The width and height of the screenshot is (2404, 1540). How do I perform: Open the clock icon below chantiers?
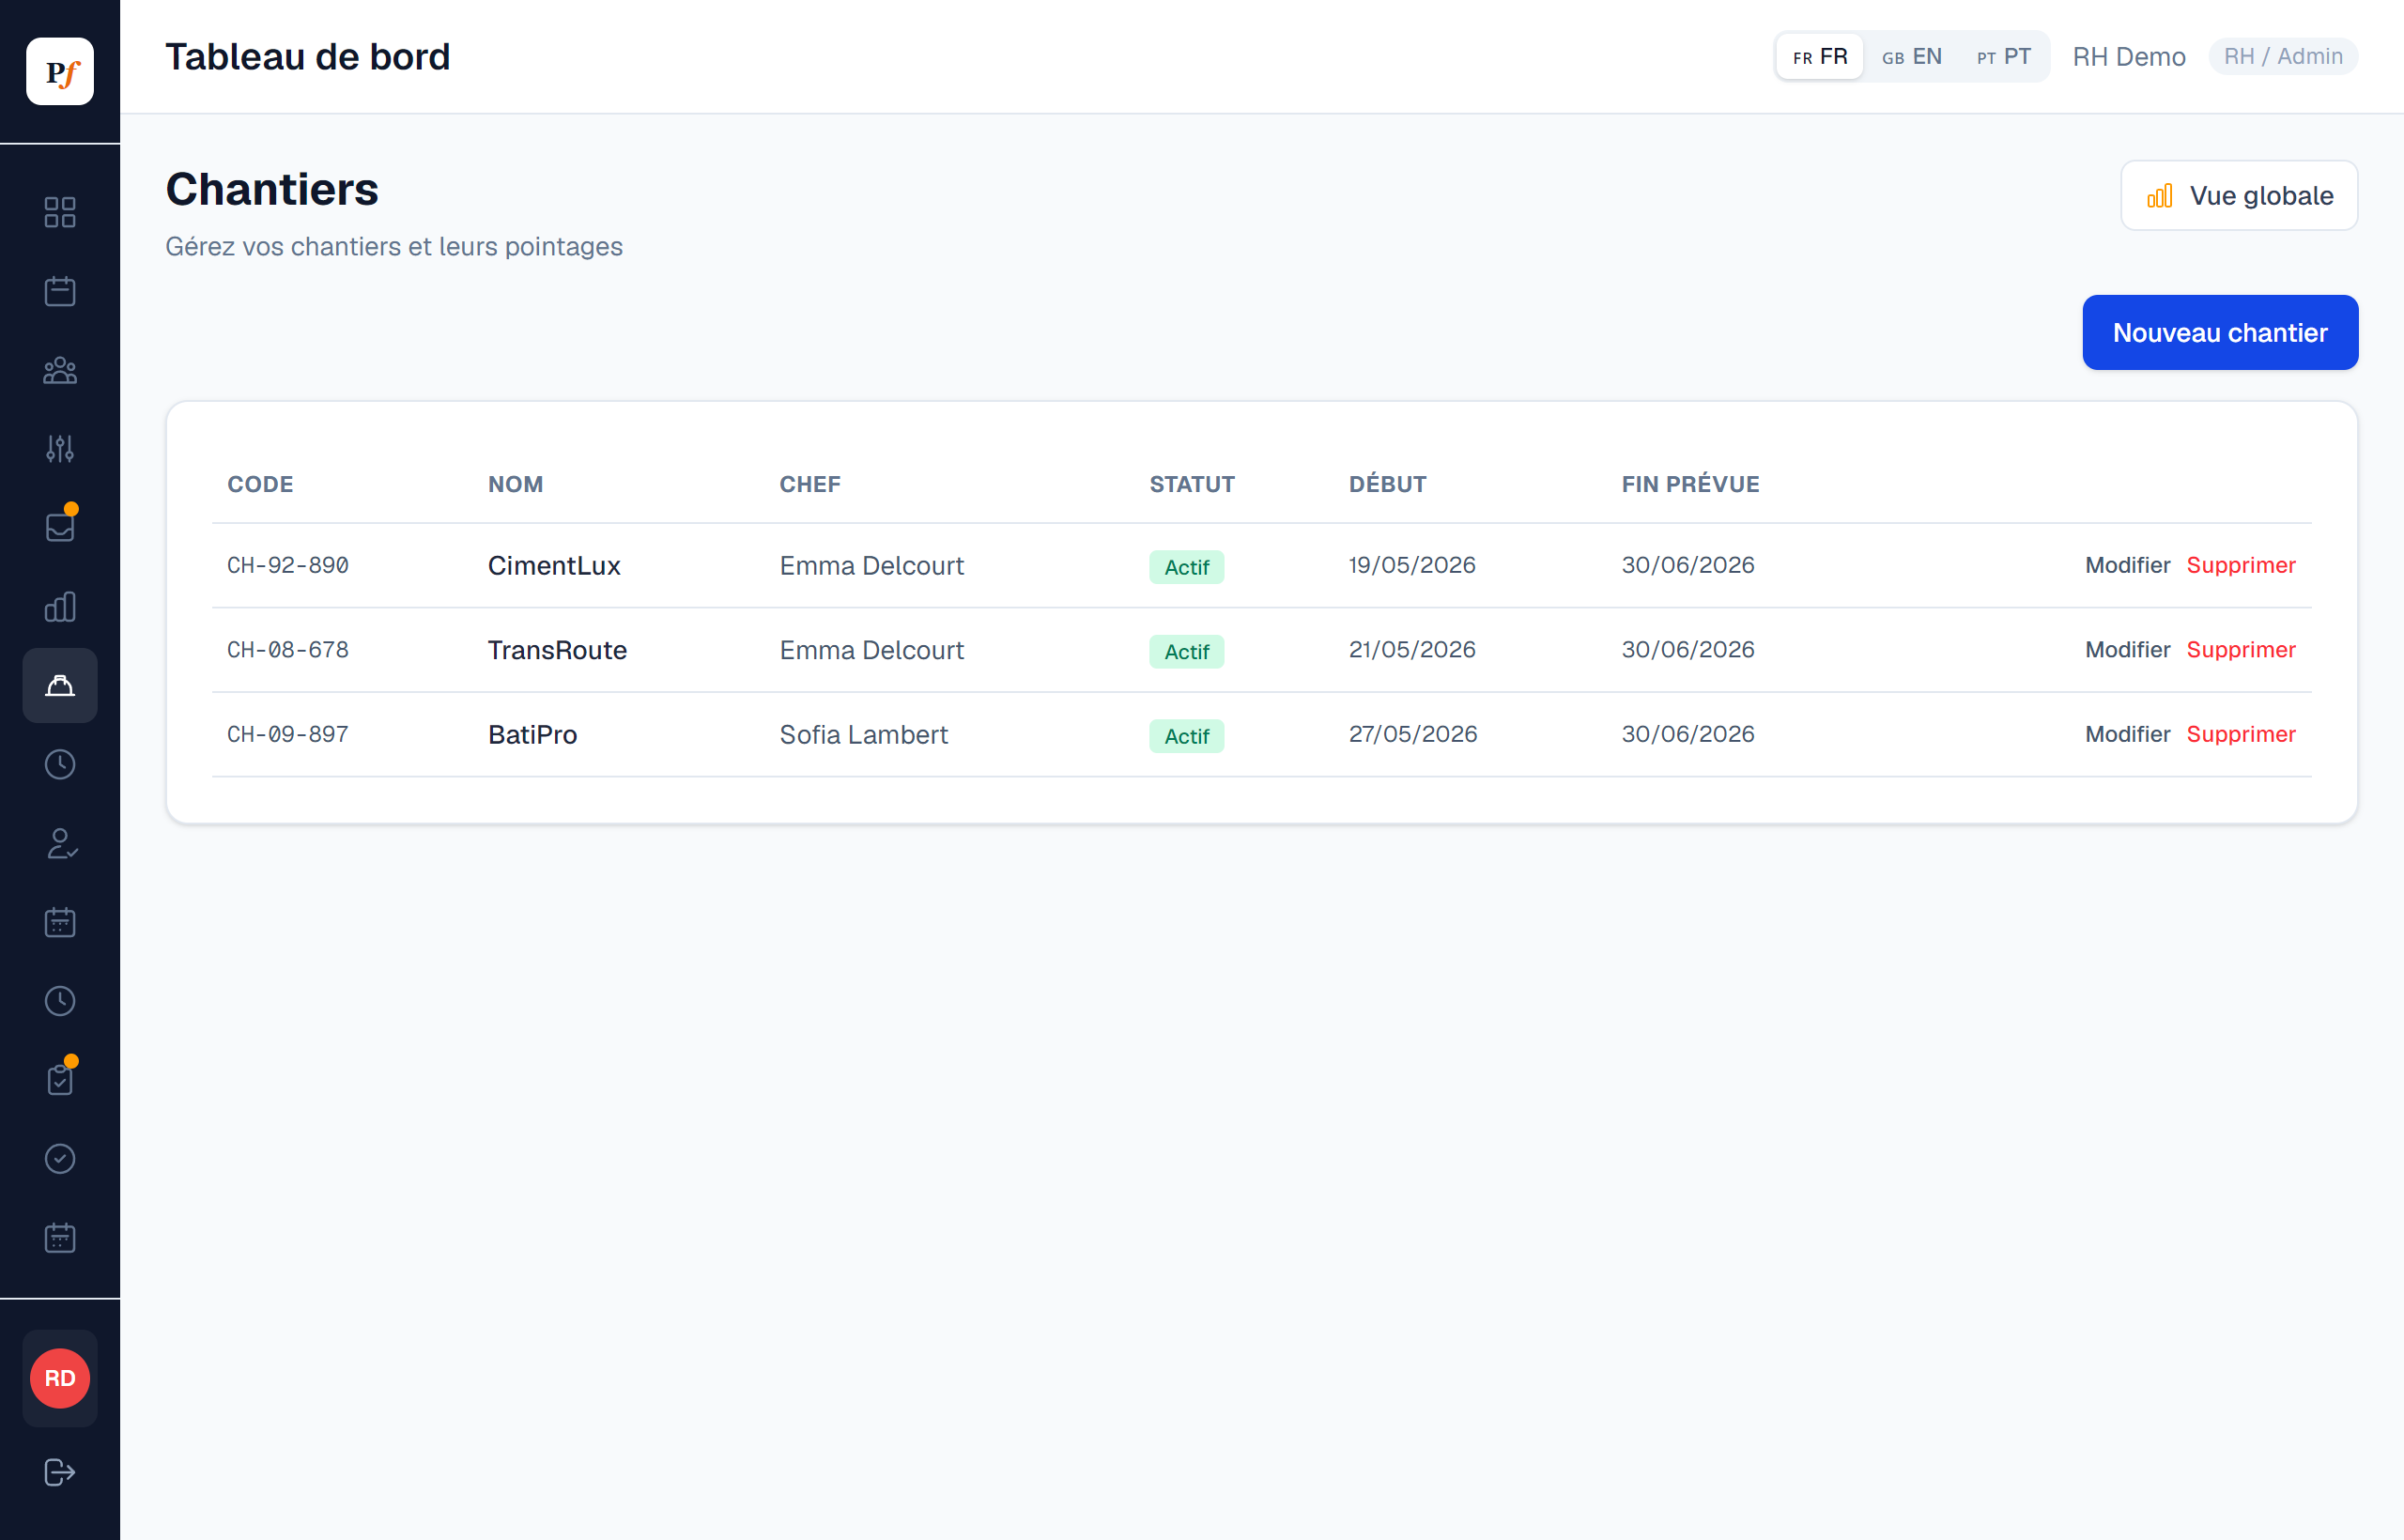[x=60, y=764]
